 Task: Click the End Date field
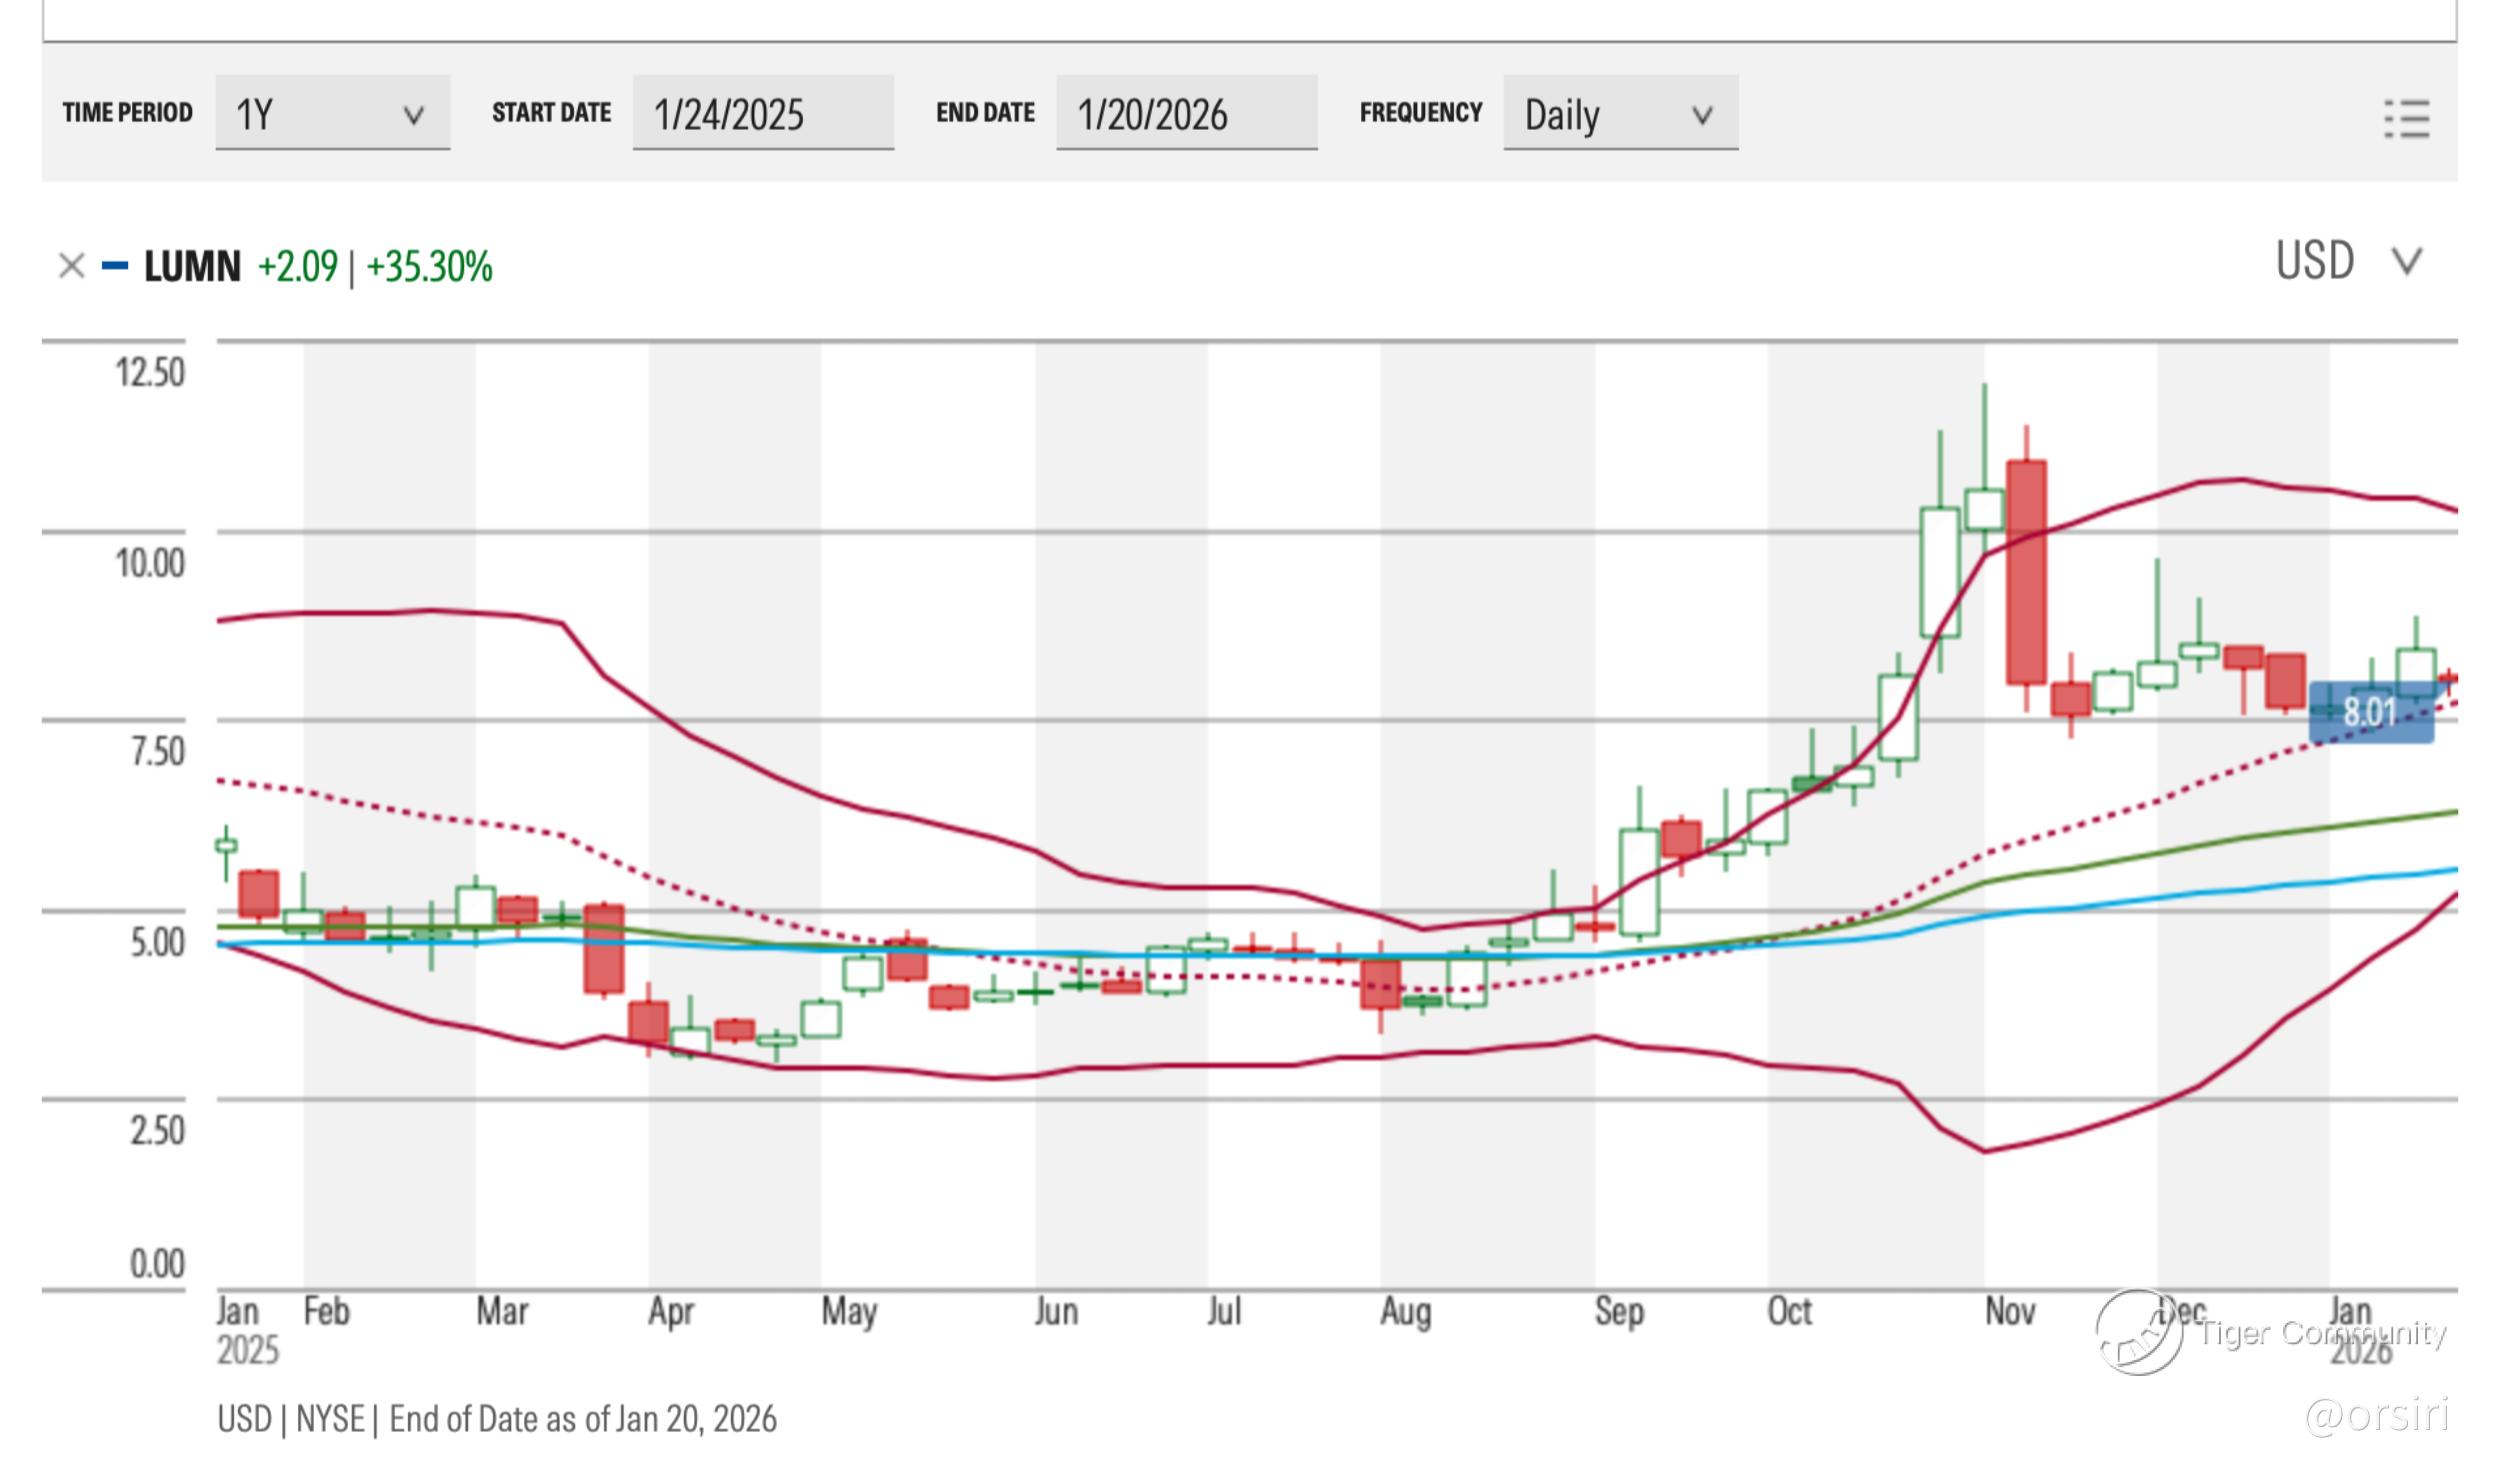tap(1185, 113)
